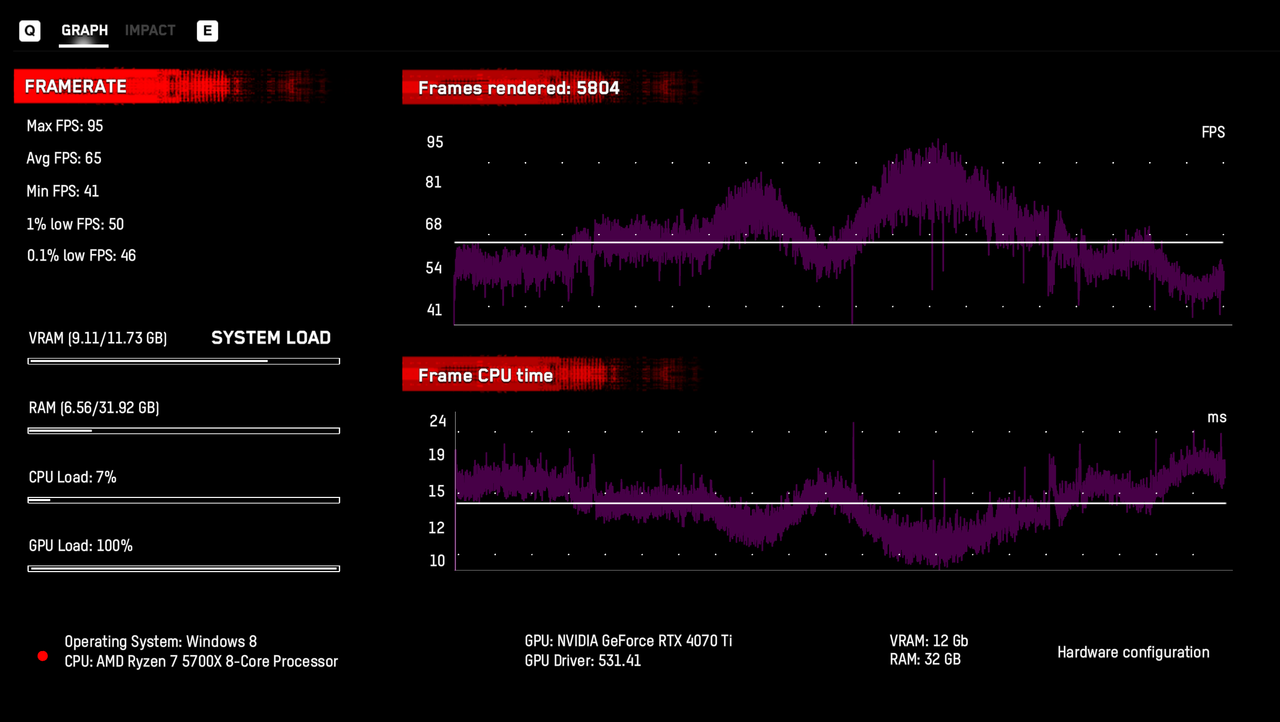Click the red dot beside Operating System

click(x=43, y=657)
